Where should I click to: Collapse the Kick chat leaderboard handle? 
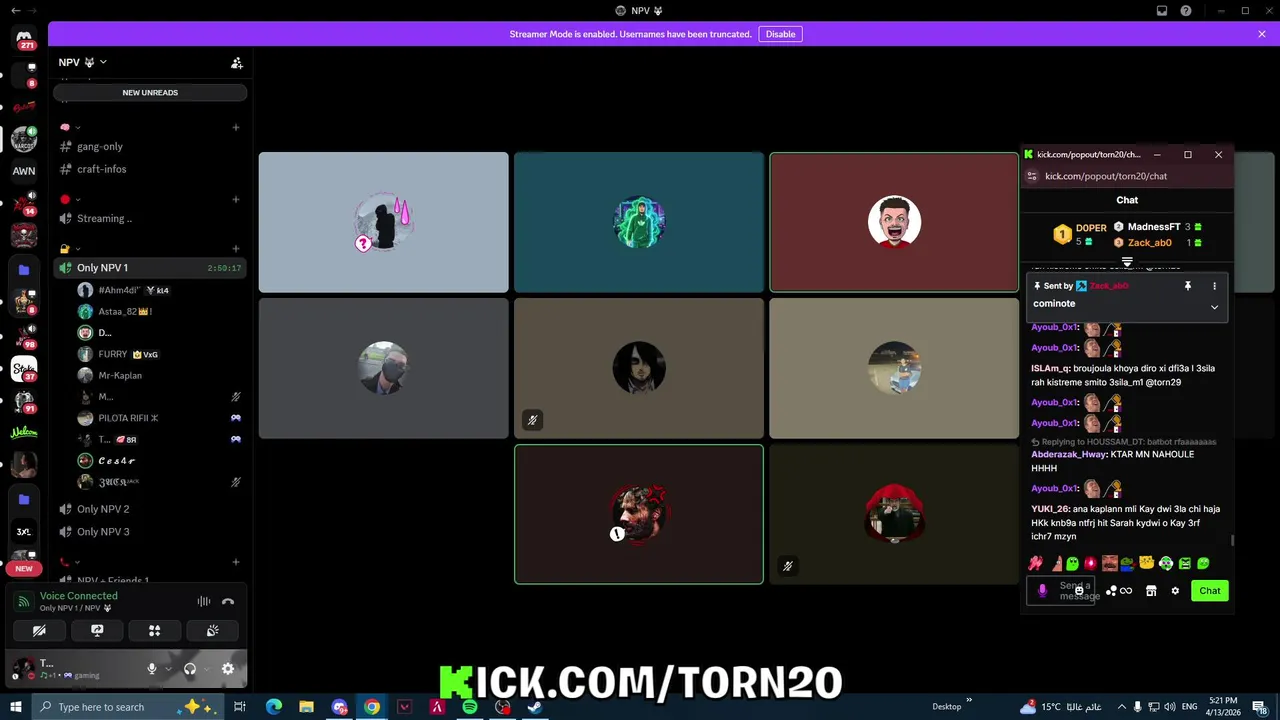pos(1127,262)
